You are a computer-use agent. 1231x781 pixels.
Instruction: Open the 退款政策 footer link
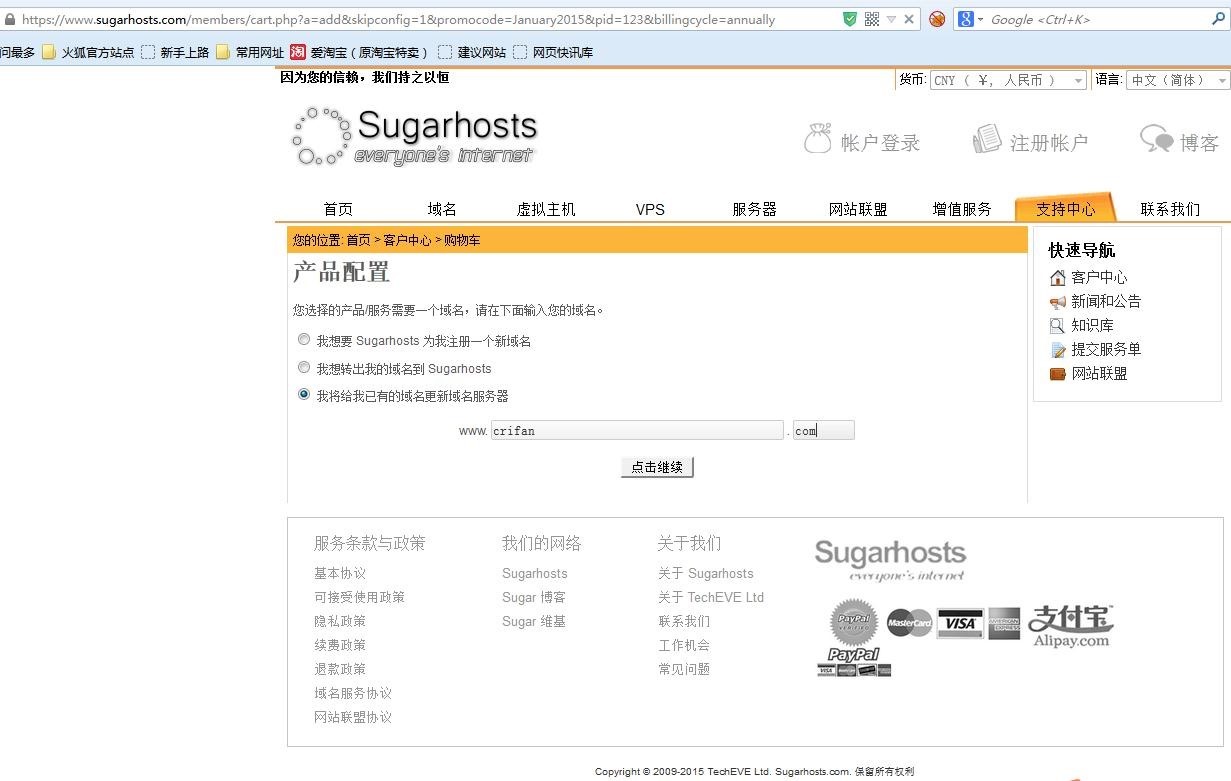[340, 669]
